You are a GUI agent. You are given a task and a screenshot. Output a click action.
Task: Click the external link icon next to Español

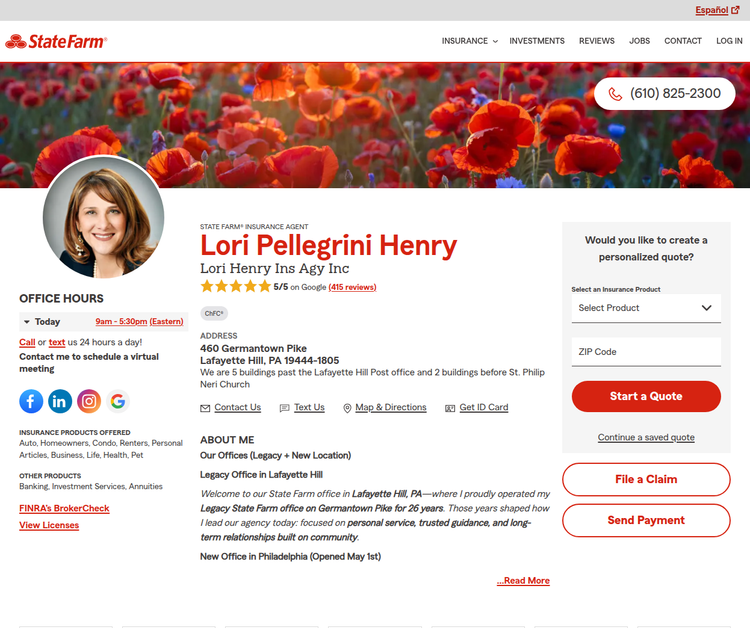735,10
